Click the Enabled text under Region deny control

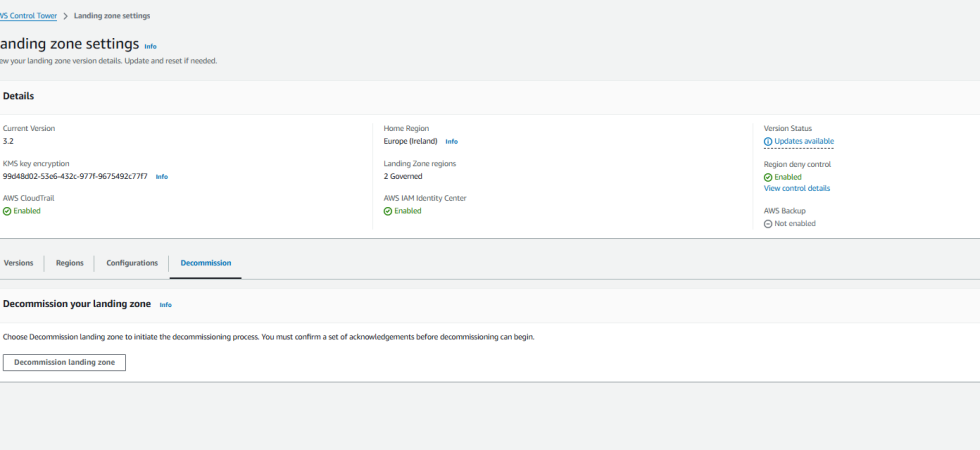point(788,178)
